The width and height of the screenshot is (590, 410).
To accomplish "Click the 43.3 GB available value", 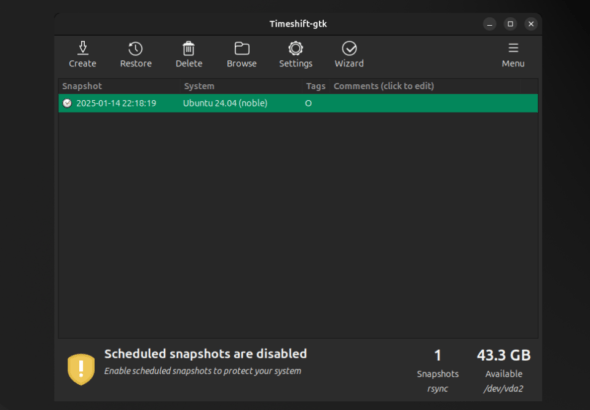I will tap(503, 355).
